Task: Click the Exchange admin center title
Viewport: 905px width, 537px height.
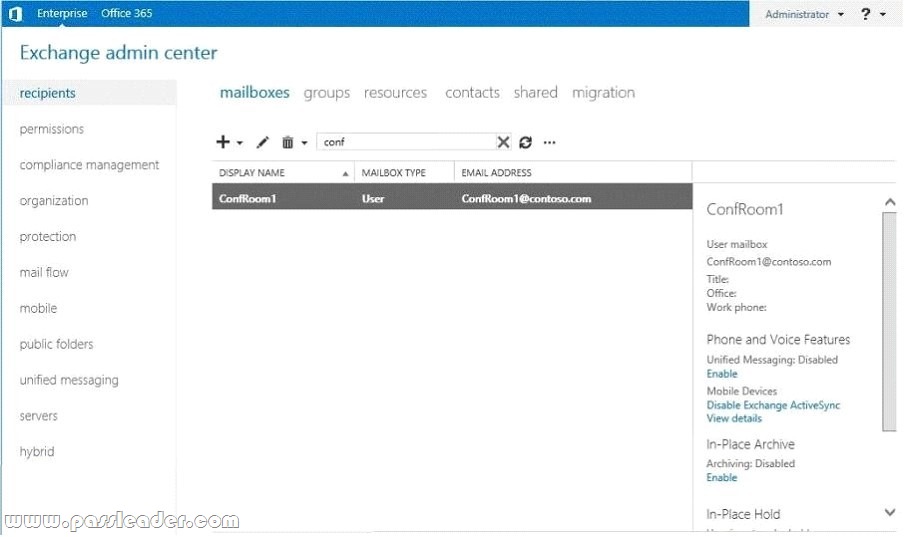Action: coord(118,53)
